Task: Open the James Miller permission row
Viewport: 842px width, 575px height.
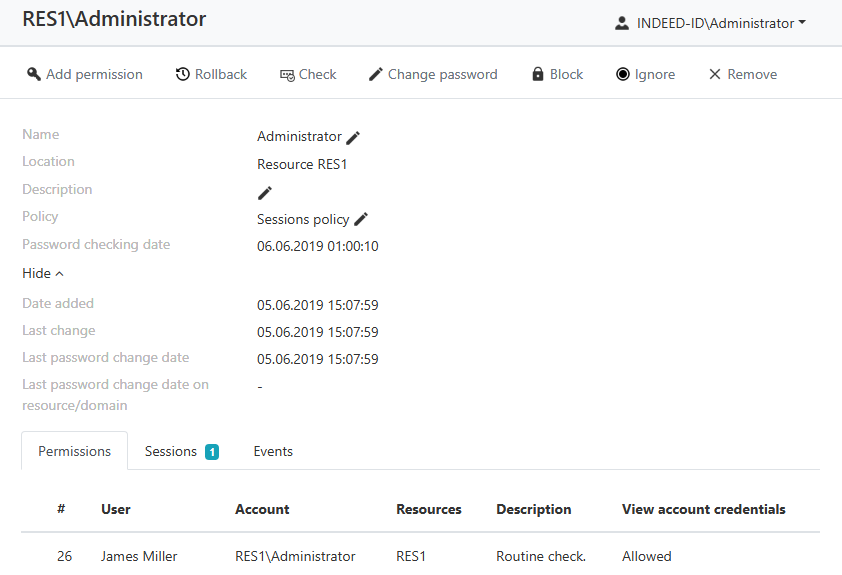Action: tap(139, 556)
